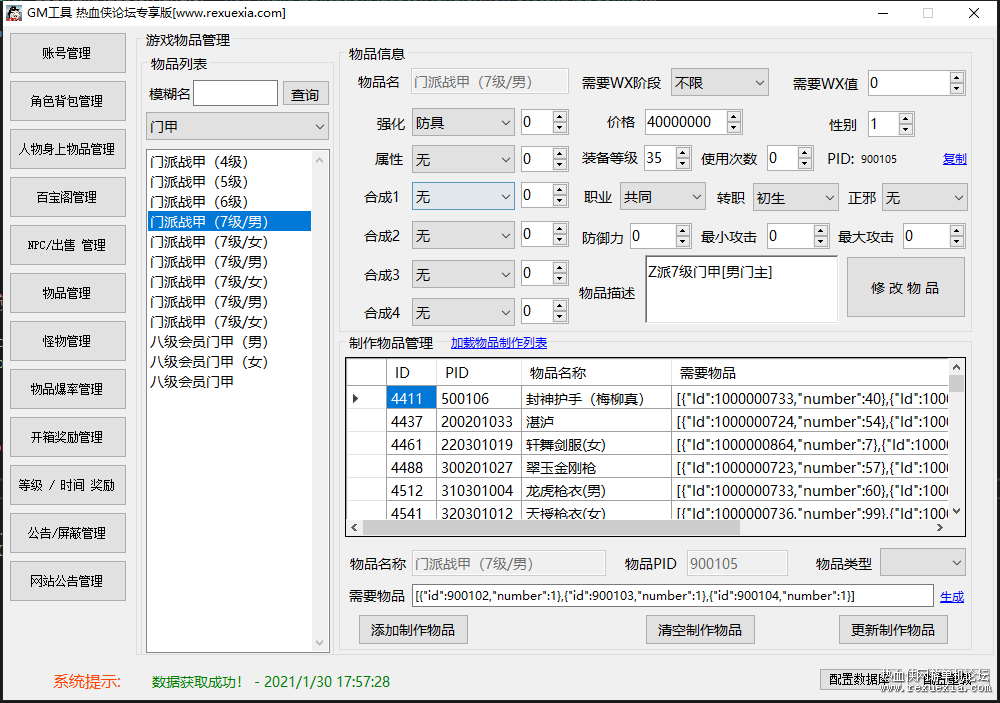Expand 强化 dropdown showing 防具
Screen dimensions: 1000x703
(x=463, y=122)
